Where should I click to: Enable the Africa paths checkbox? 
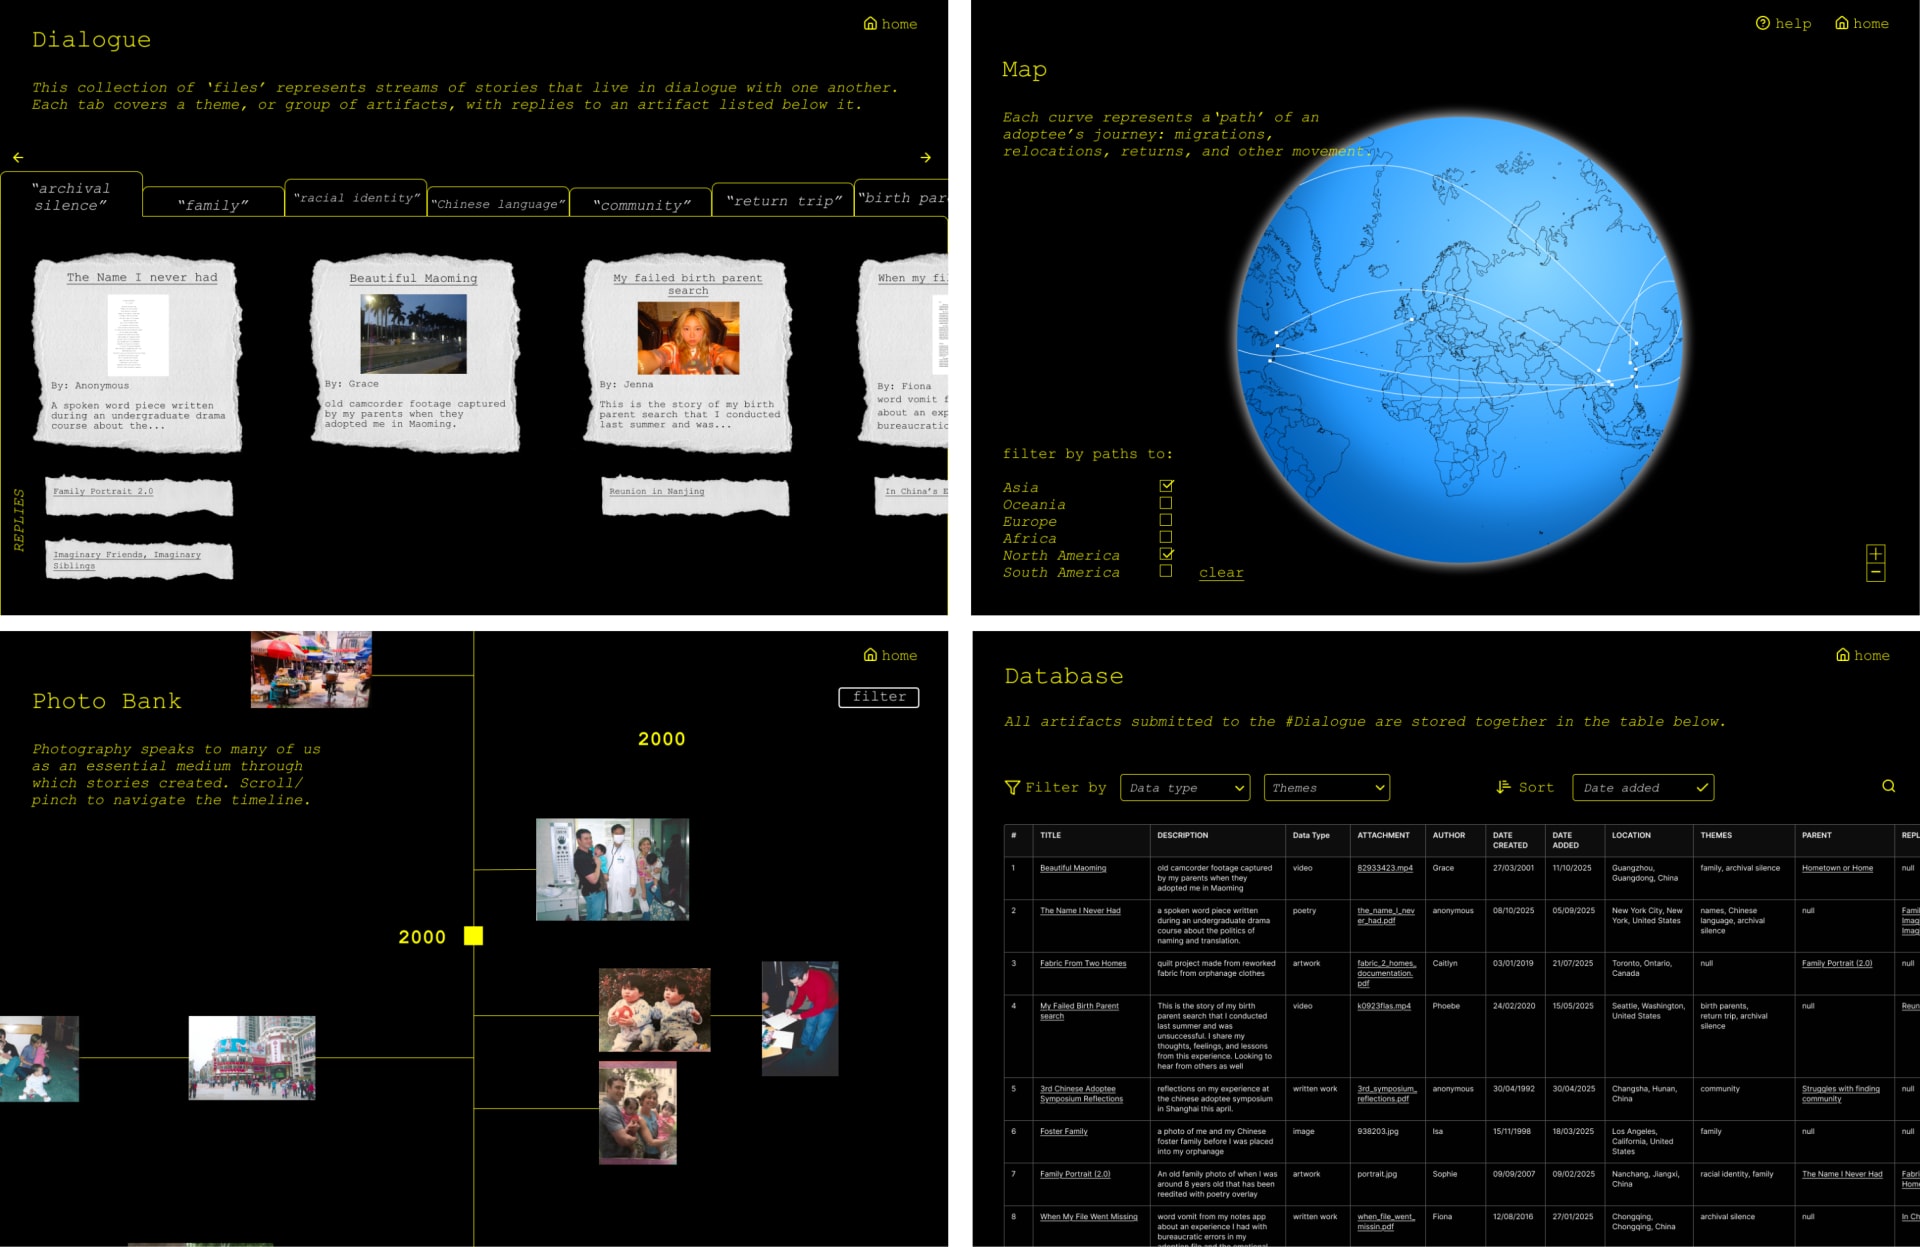click(x=1165, y=537)
